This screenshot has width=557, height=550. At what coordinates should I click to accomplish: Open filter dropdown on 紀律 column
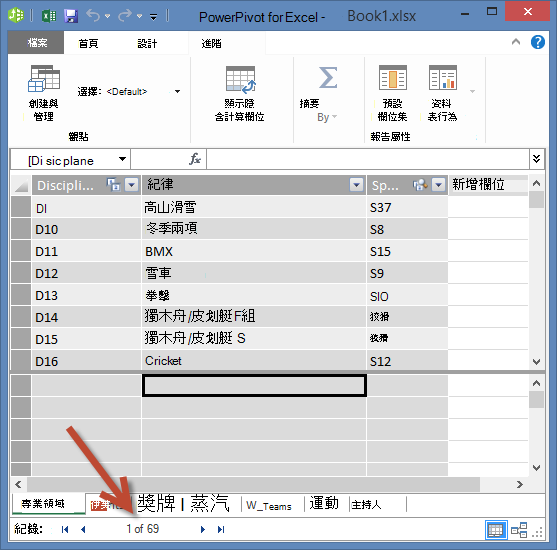pyautogui.click(x=356, y=185)
